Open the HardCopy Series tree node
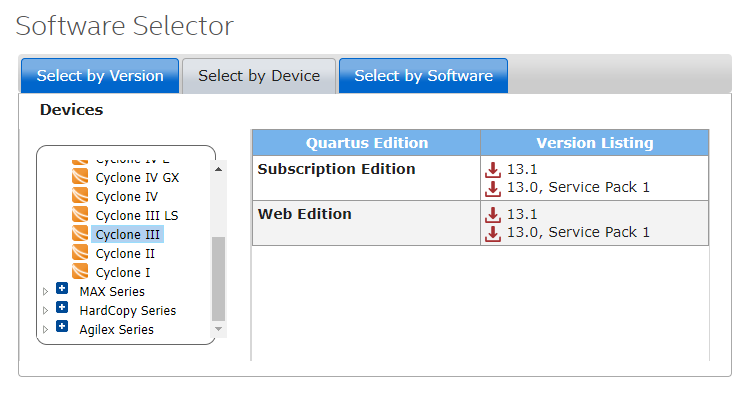This screenshot has width=749, height=397. pyautogui.click(x=128, y=311)
